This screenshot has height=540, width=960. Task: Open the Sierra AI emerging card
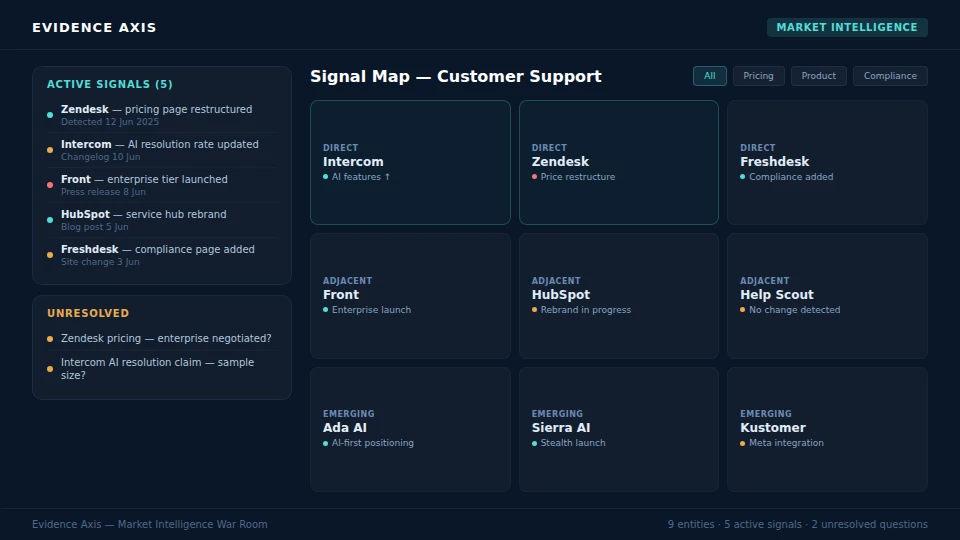point(618,429)
